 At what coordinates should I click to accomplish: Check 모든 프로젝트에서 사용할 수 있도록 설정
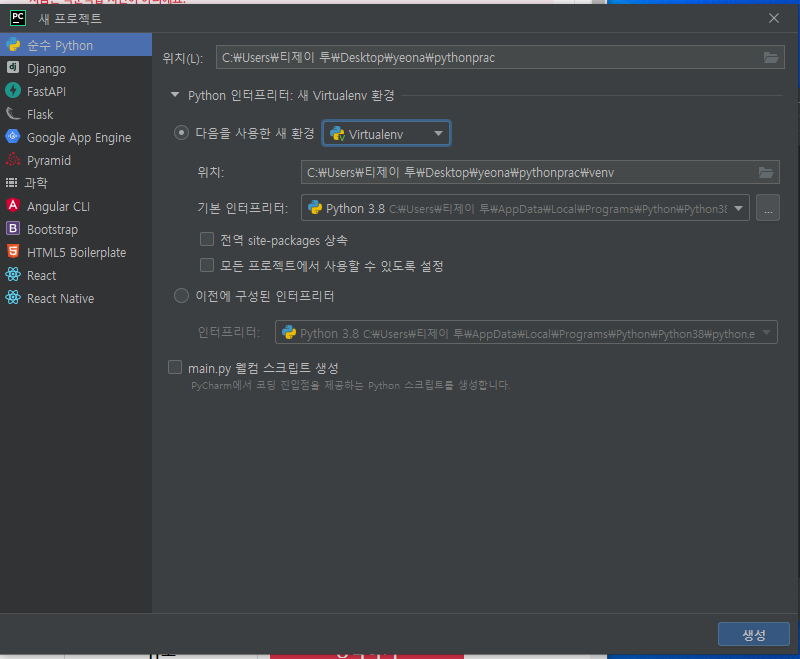(207, 265)
